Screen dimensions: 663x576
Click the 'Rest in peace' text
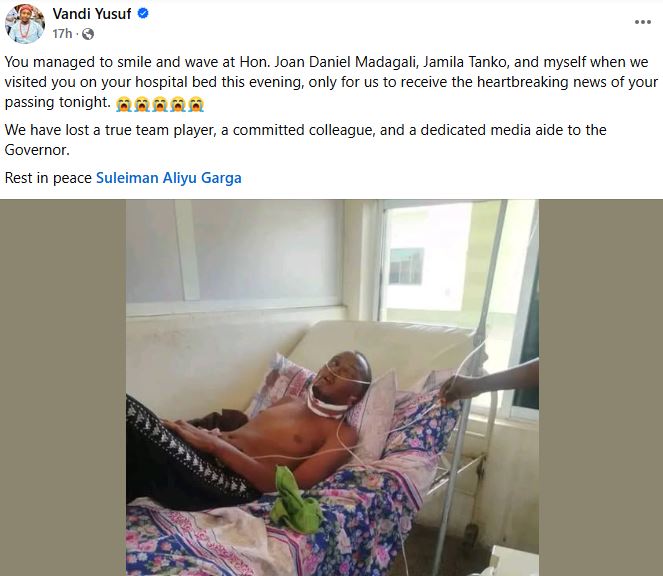[48, 178]
